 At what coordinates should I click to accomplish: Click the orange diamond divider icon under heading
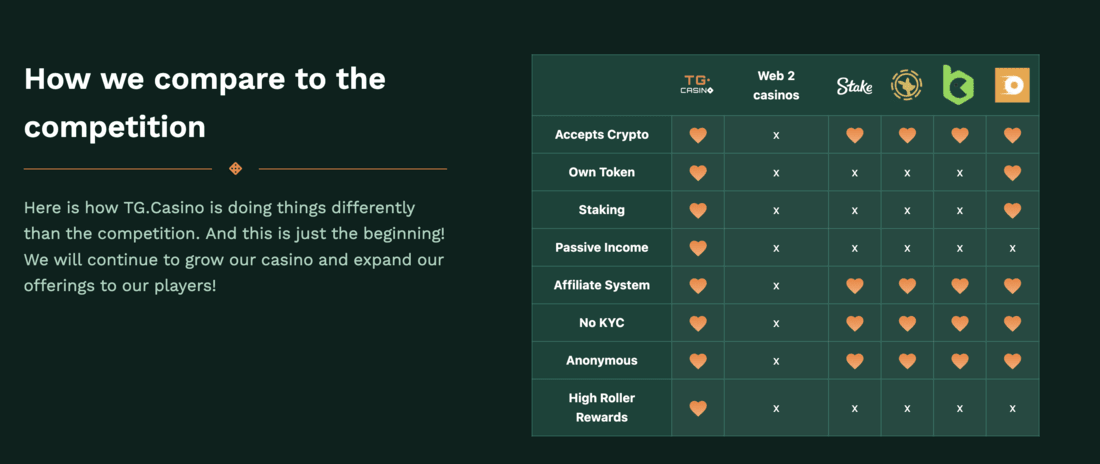pyautogui.click(x=236, y=168)
